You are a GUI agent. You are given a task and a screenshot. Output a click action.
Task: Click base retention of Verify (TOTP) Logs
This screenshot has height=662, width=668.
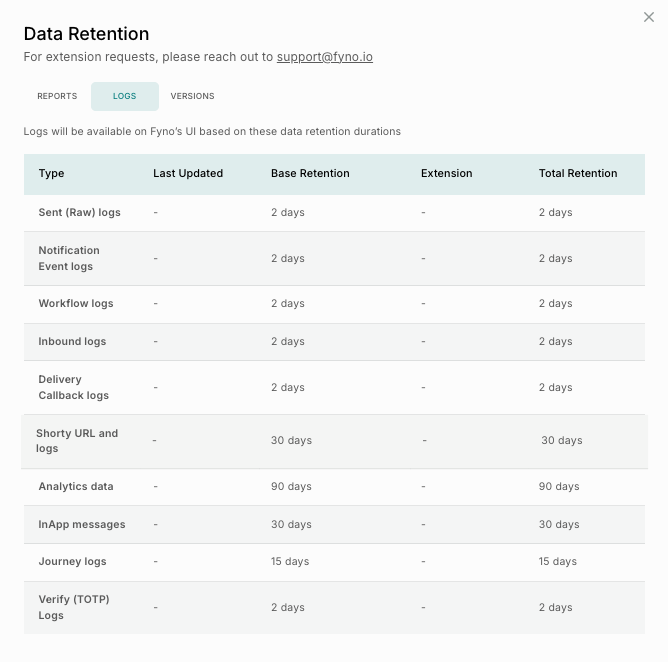pyautogui.click(x=288, y=607)
